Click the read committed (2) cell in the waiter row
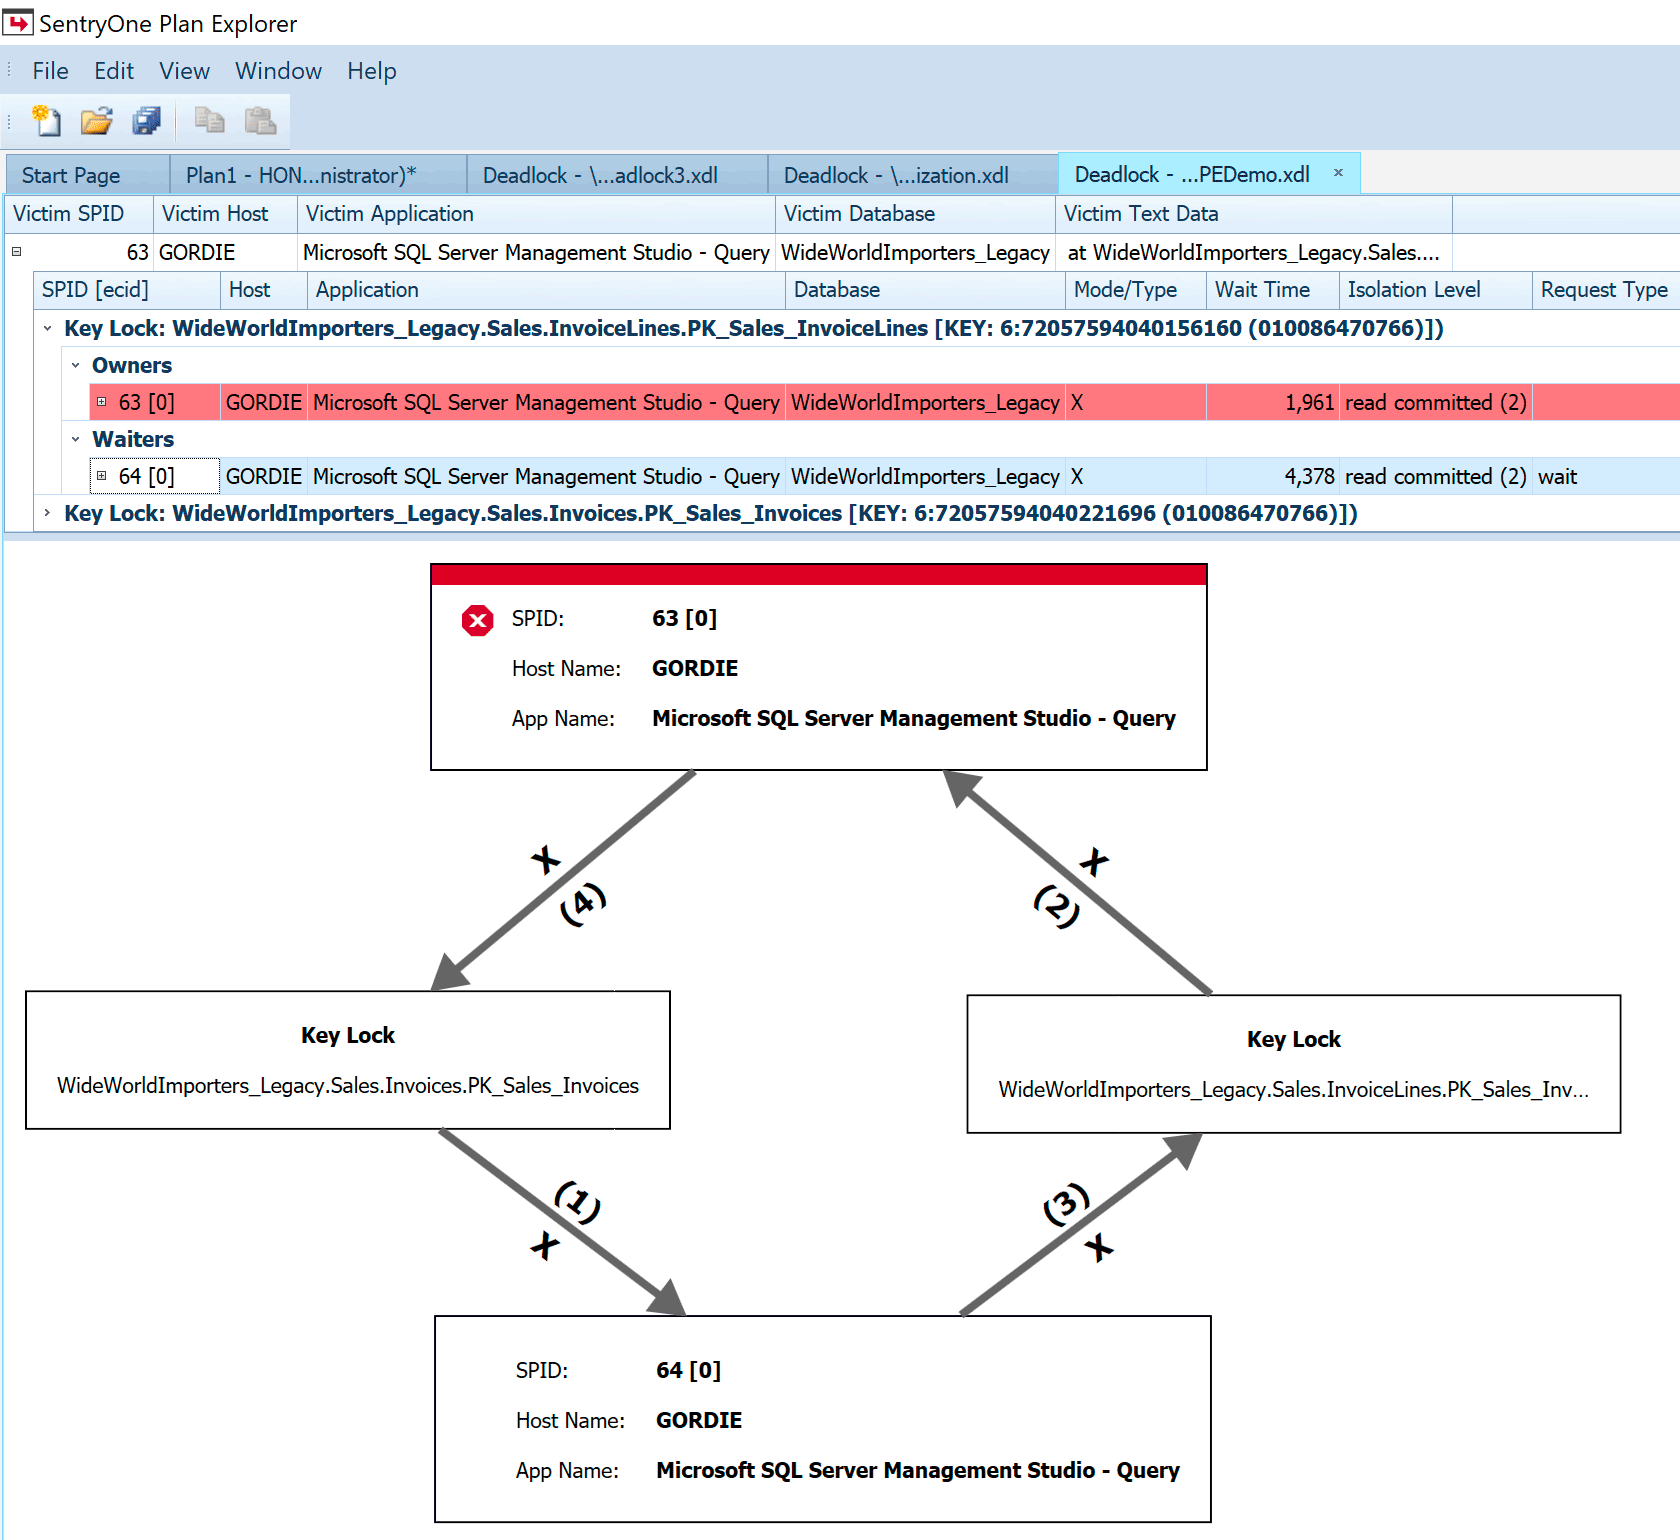 coord(1436,476)
